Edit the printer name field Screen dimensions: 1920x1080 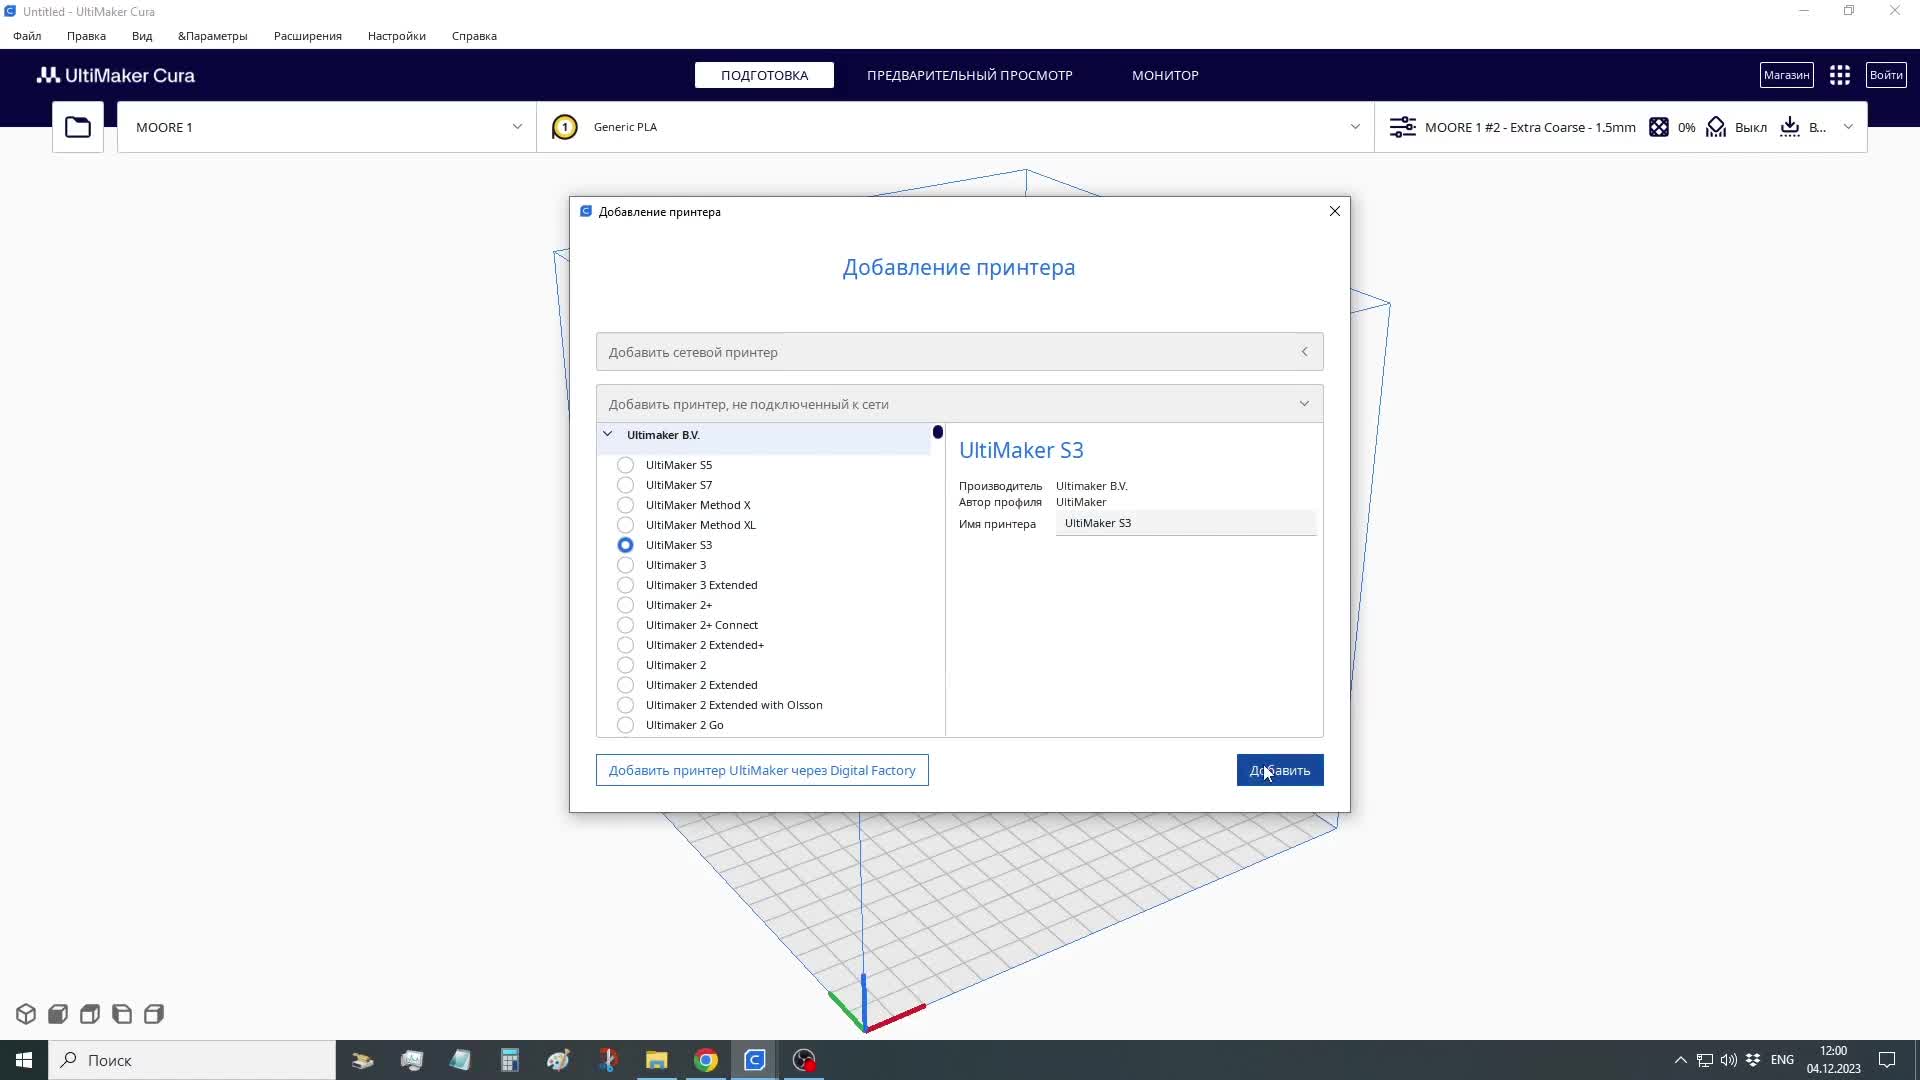(x=1186, y=523)
